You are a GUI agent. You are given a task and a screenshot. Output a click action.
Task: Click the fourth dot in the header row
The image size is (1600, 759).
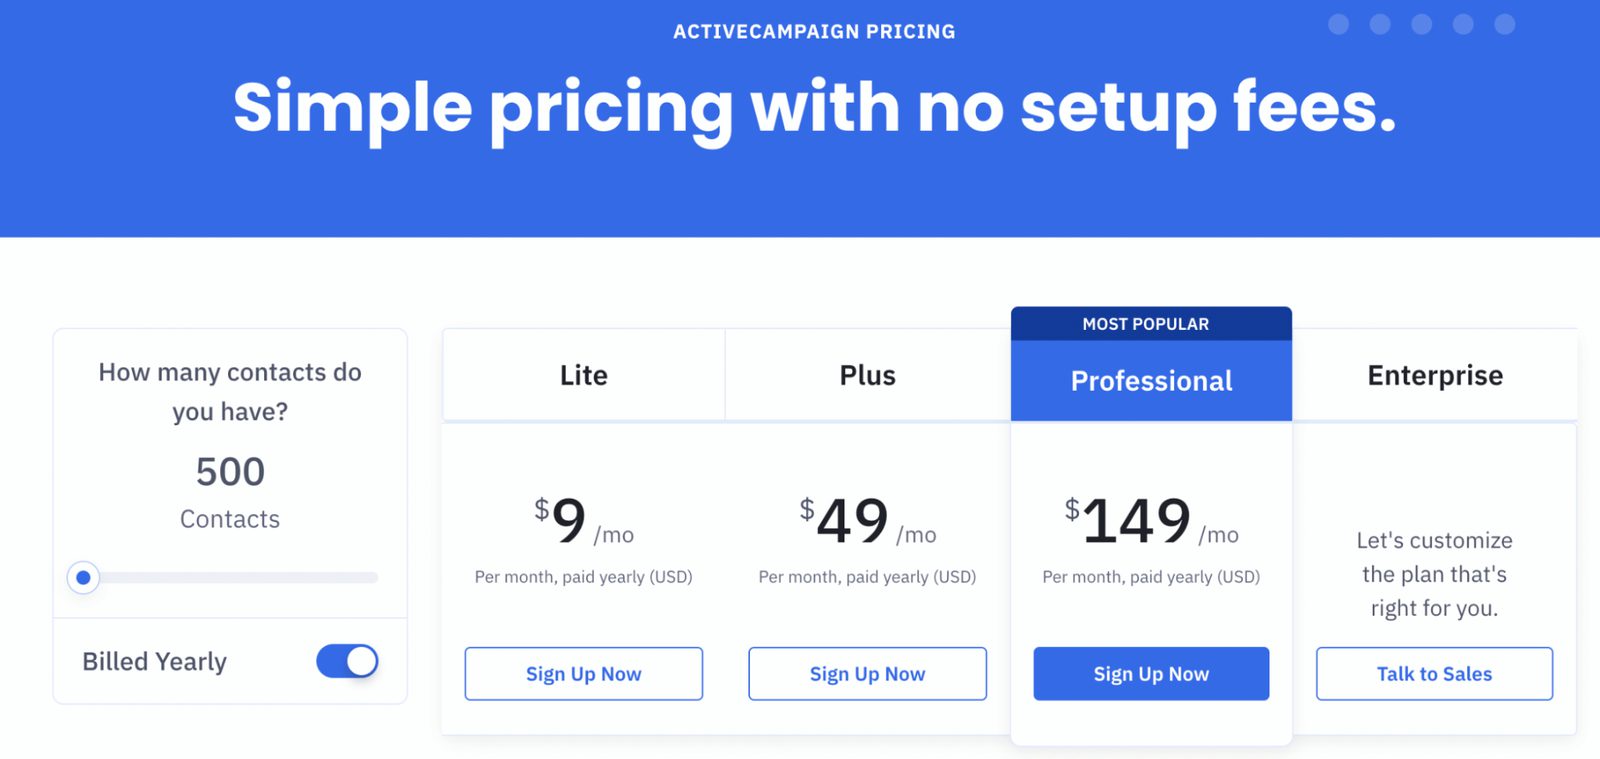1463,24
